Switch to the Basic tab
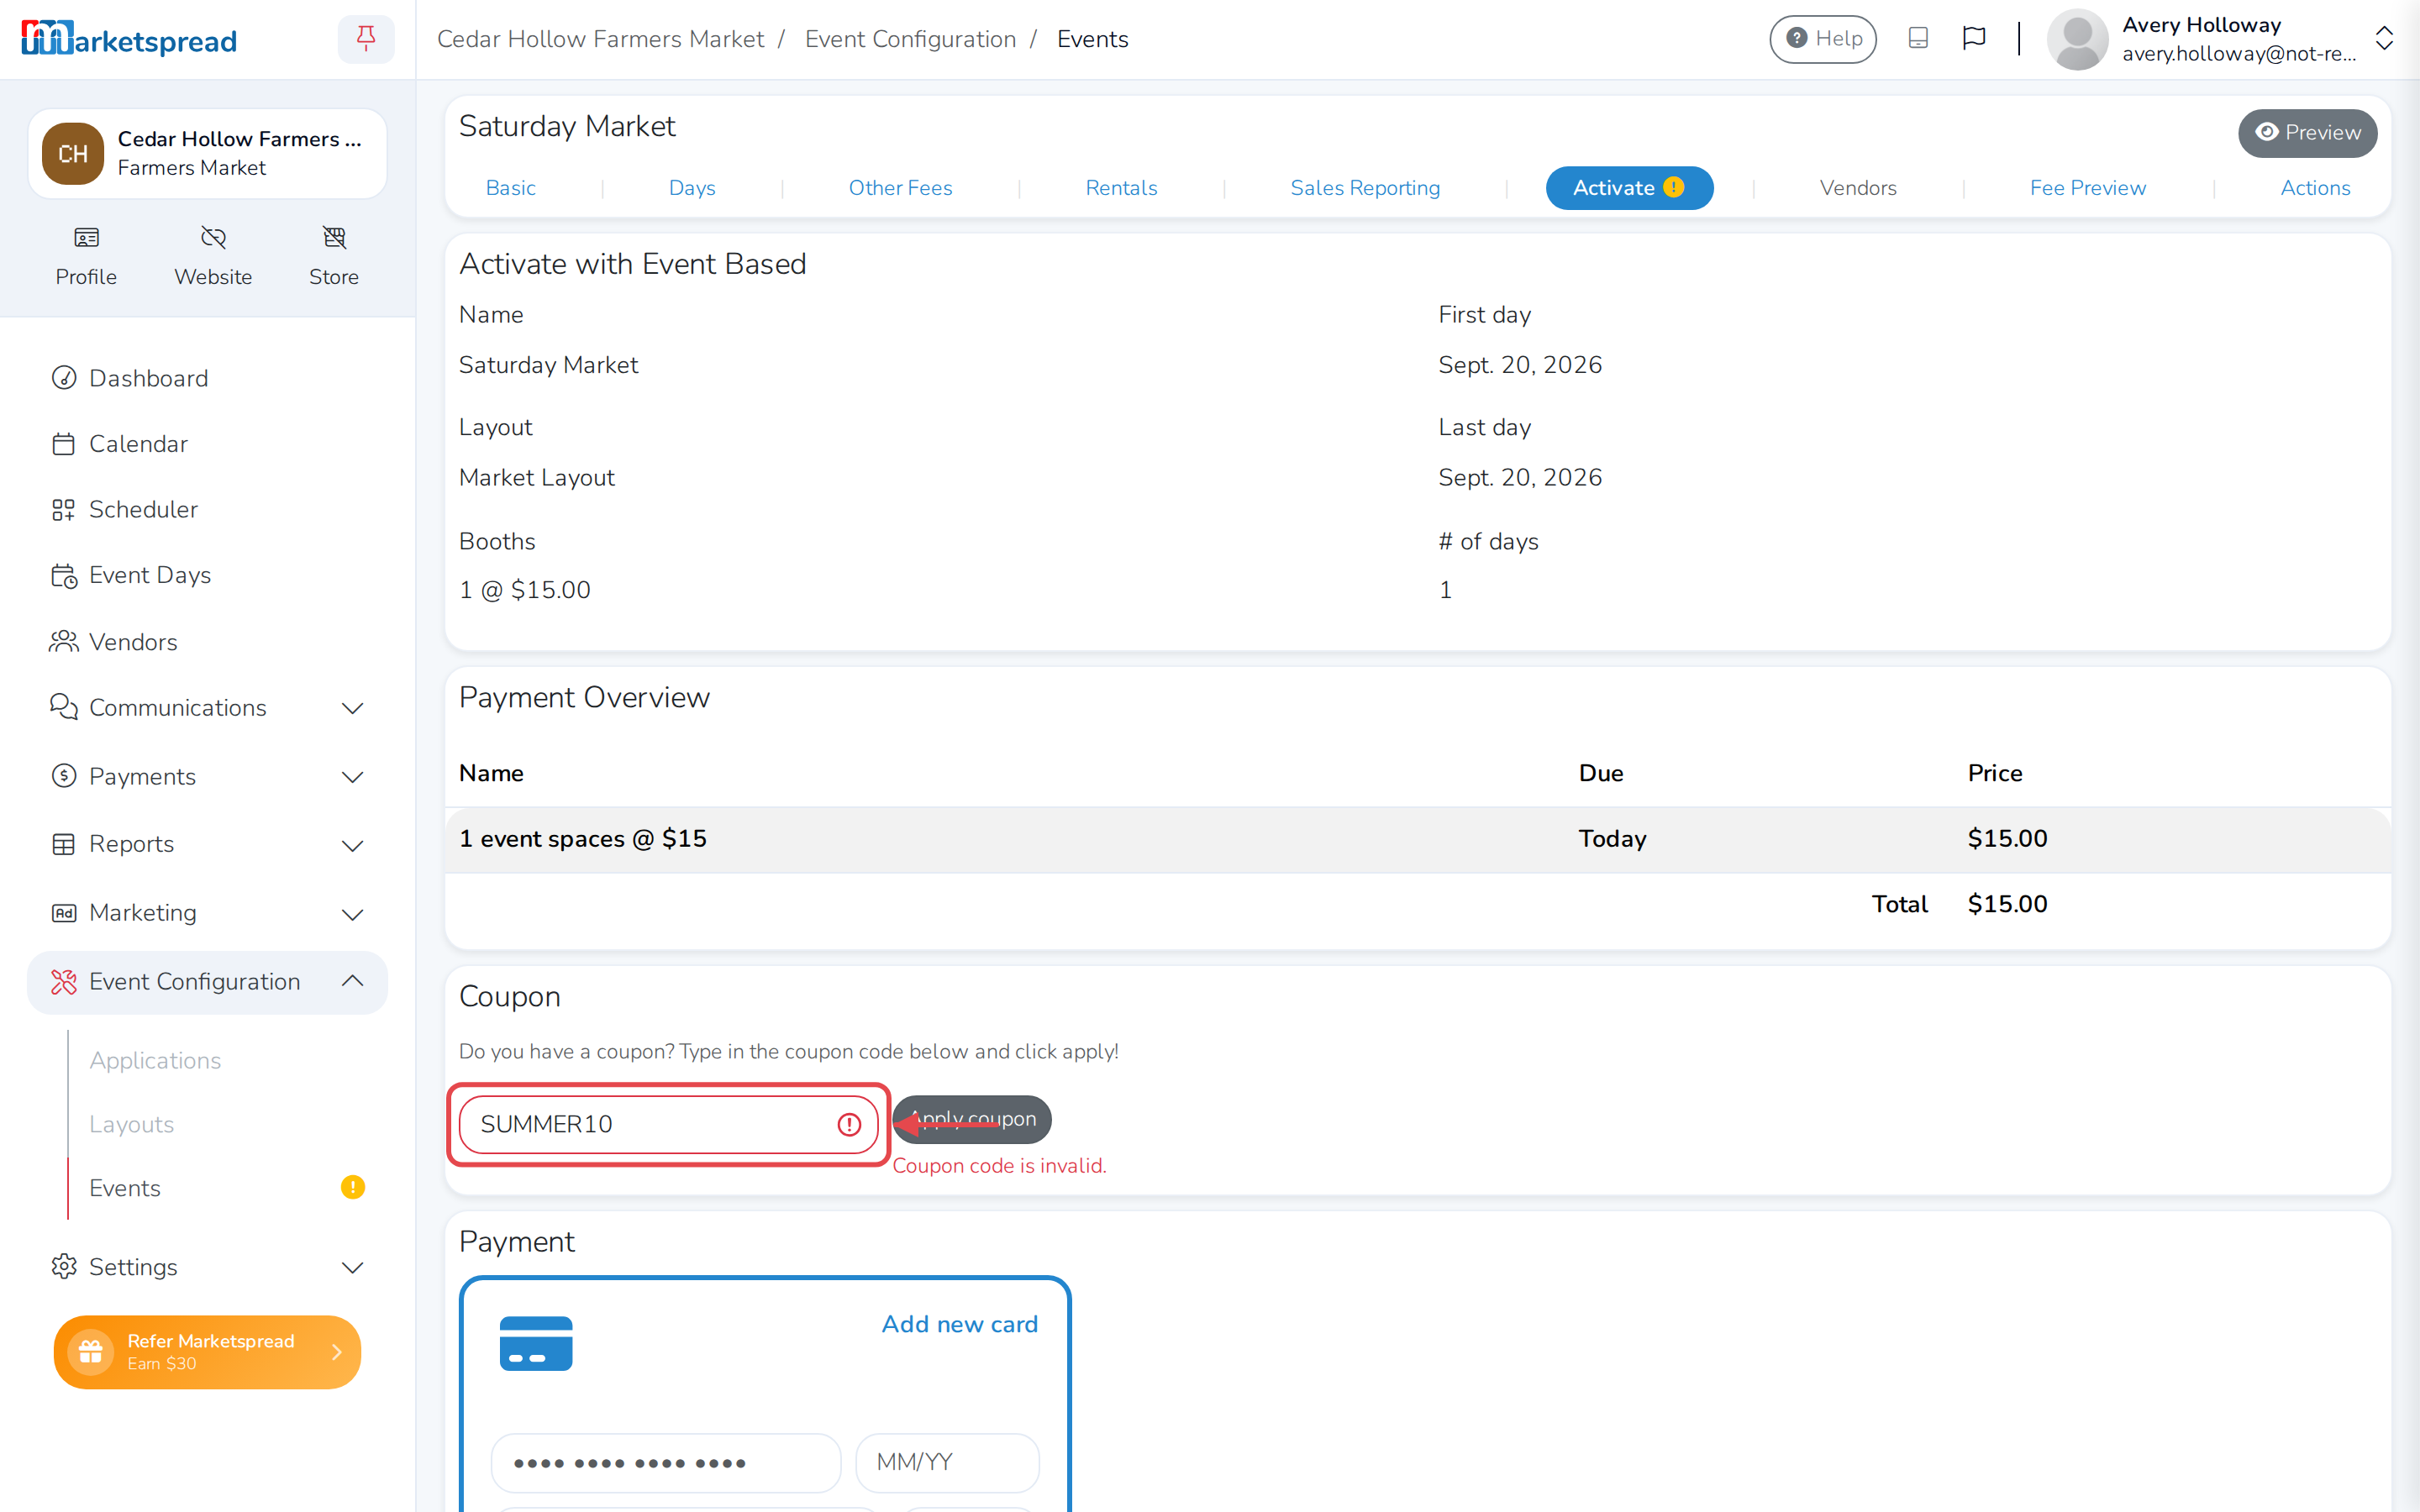The image size is (2420, 1512). [510, 188]
